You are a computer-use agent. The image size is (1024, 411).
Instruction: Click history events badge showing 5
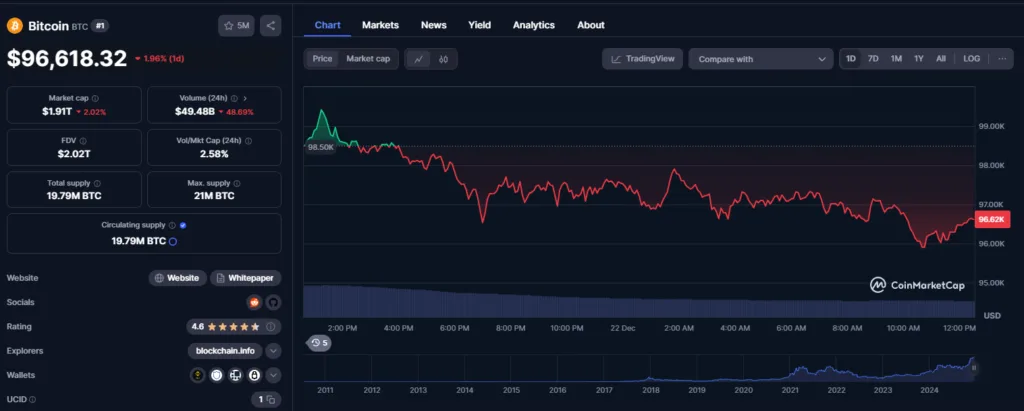coord(319,342)
